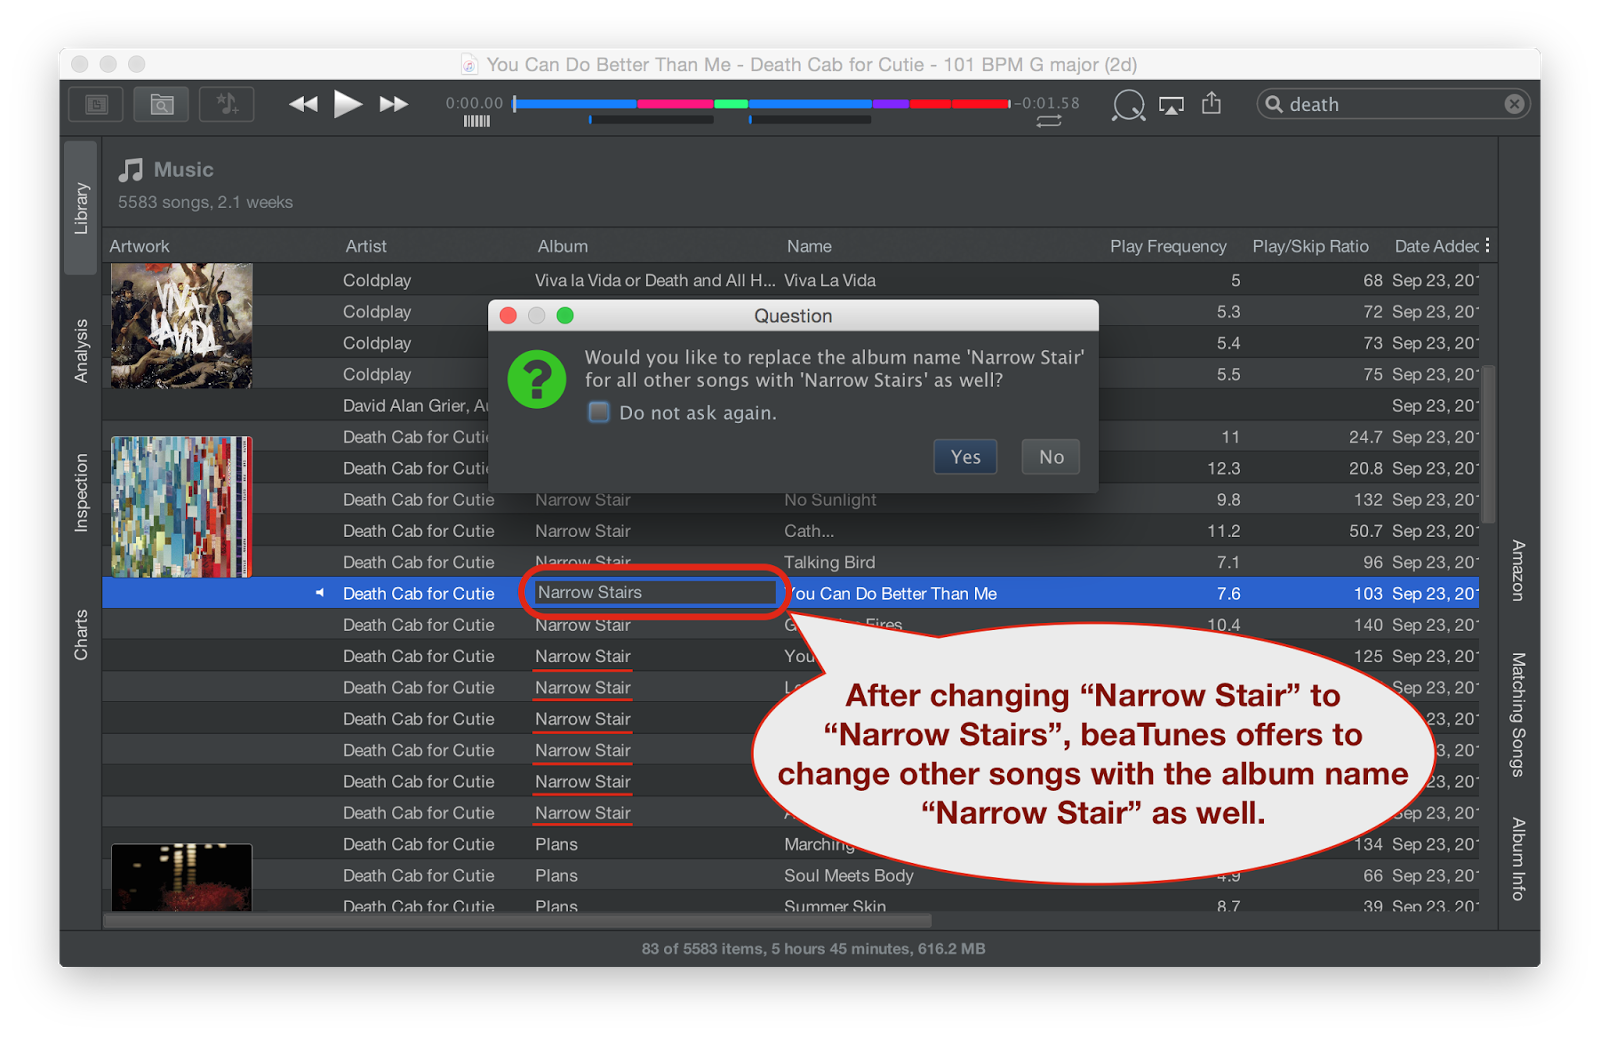Click the horizontal scrollbar below song table
This screenshot has height=1038, width=1600.
click(x=518, y=920)
